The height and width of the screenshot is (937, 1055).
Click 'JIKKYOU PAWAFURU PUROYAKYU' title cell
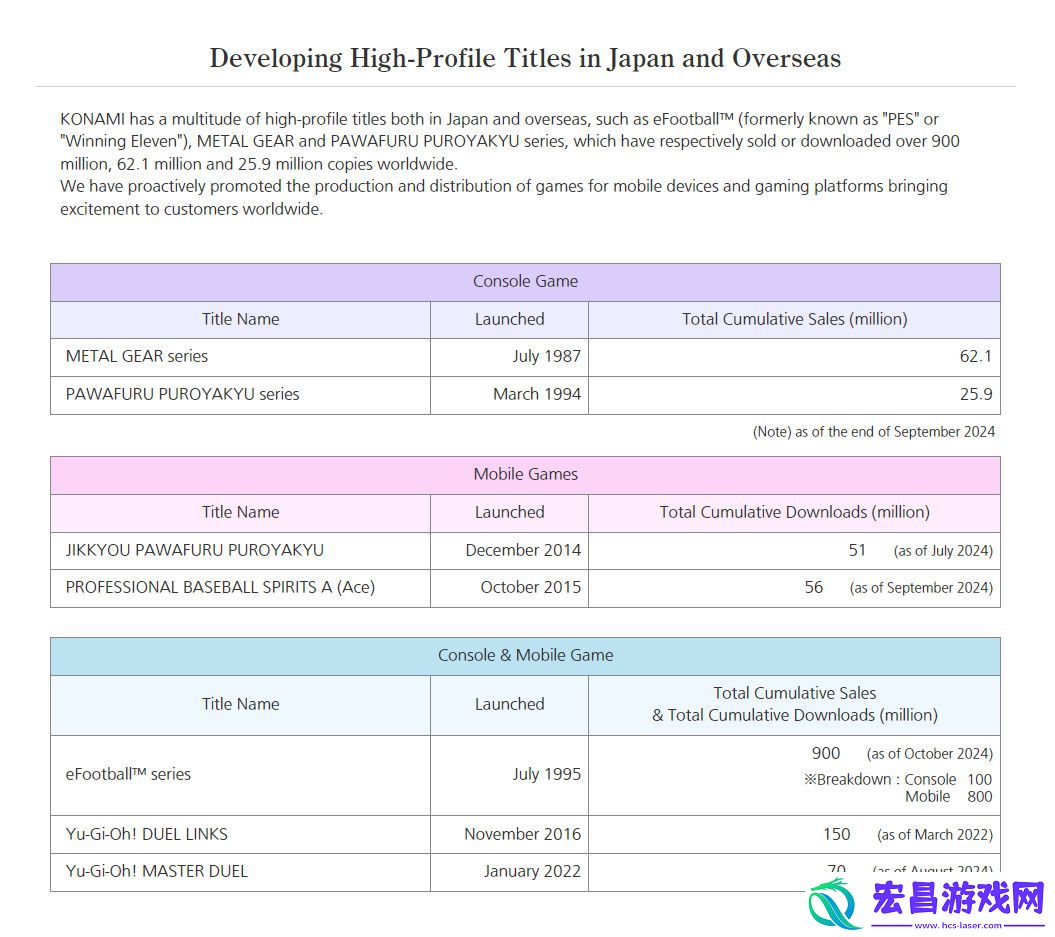pos(240,551)
